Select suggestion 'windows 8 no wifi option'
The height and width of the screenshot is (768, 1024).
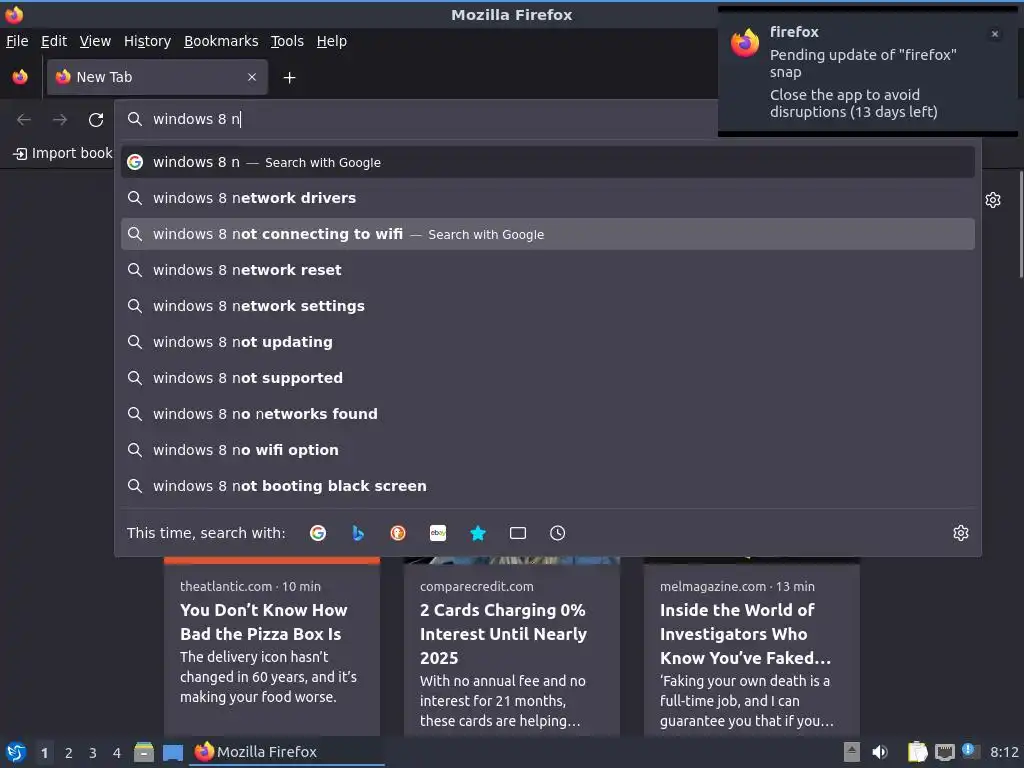tap(547, 449)
